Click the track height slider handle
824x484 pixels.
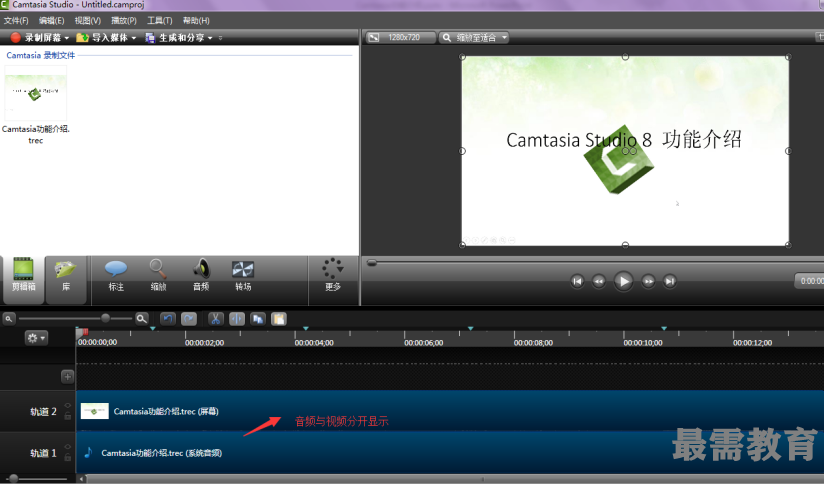(x=14, y=478)
